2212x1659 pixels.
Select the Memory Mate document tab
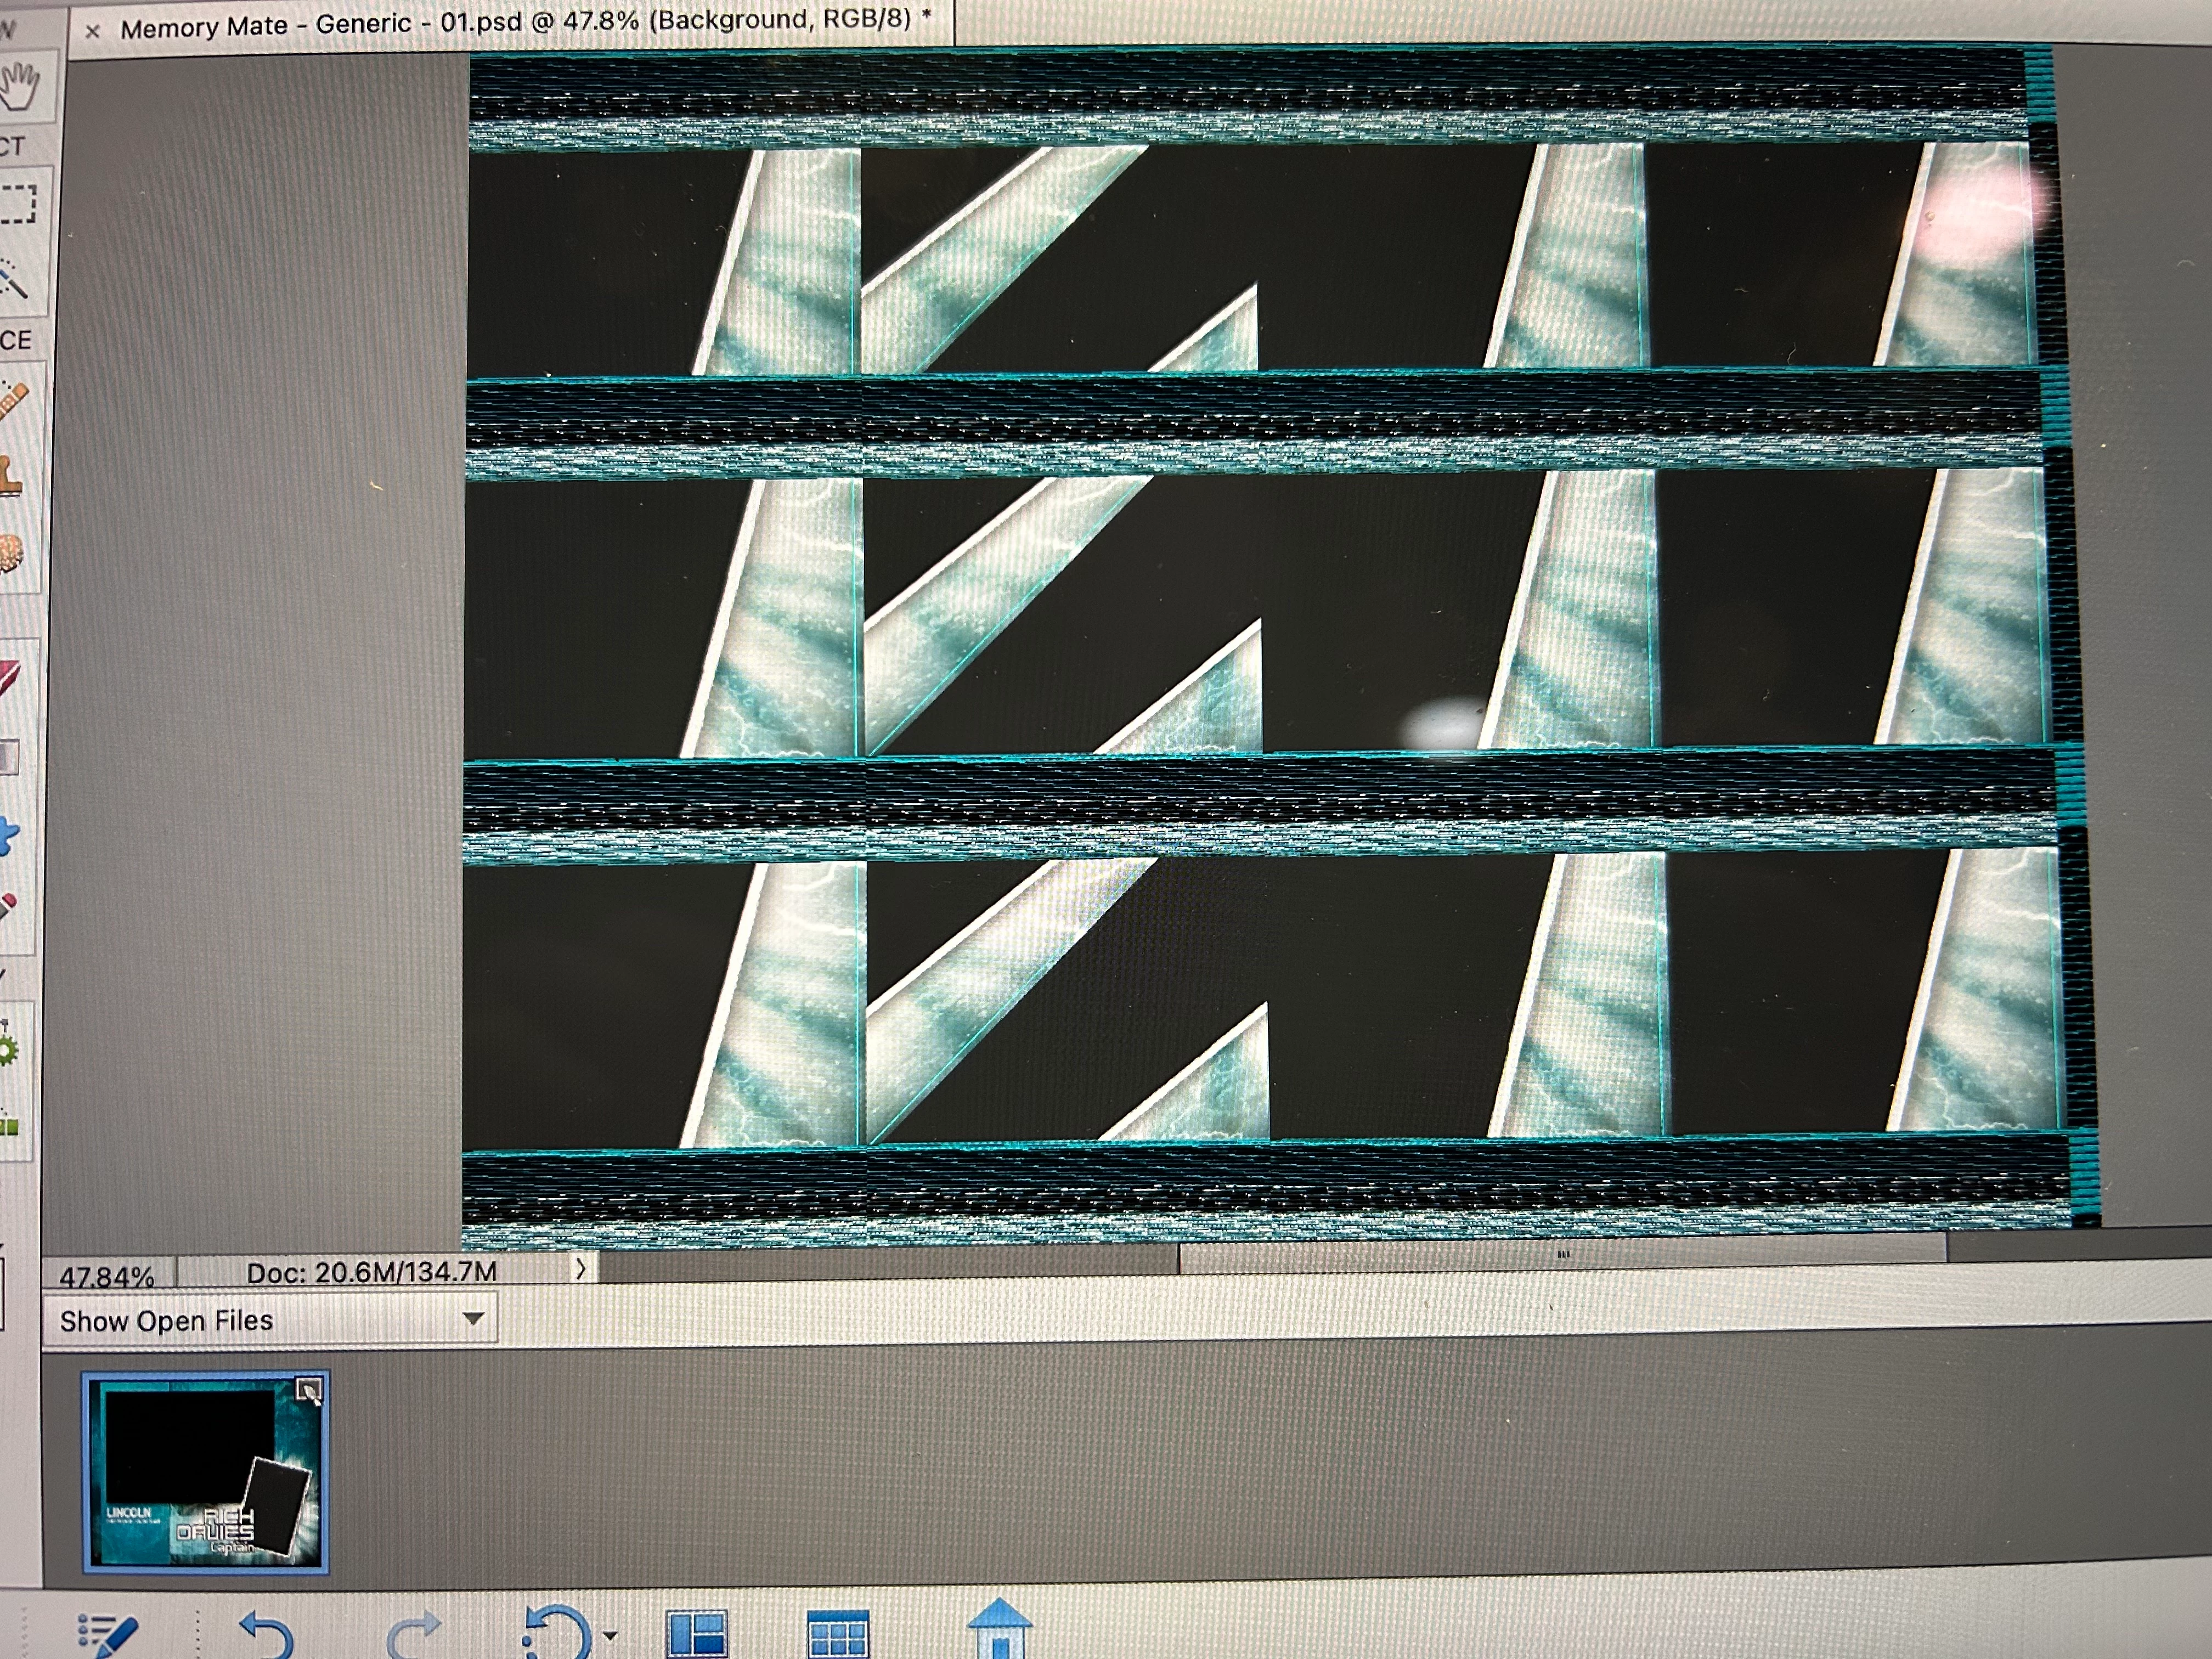point(515,23)
